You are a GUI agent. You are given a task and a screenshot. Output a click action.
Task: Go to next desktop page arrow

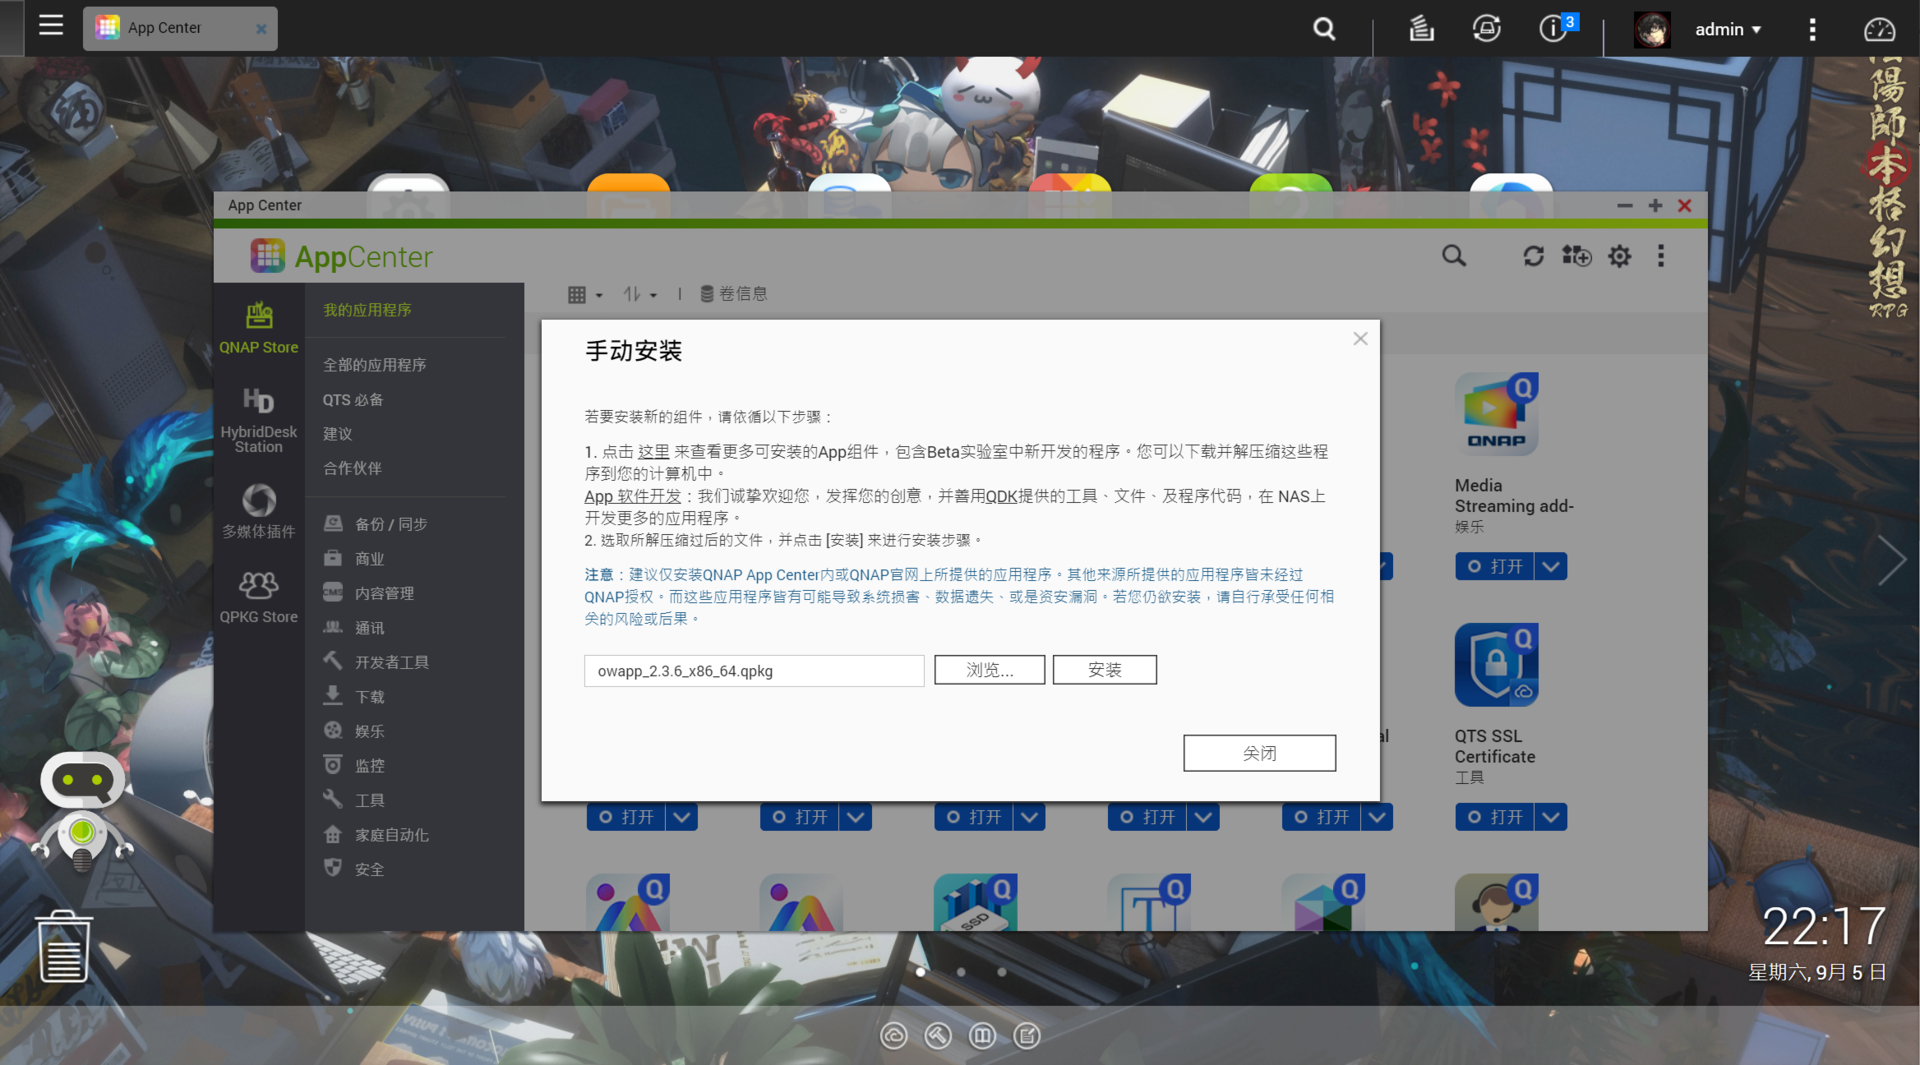click(1891, 560)
